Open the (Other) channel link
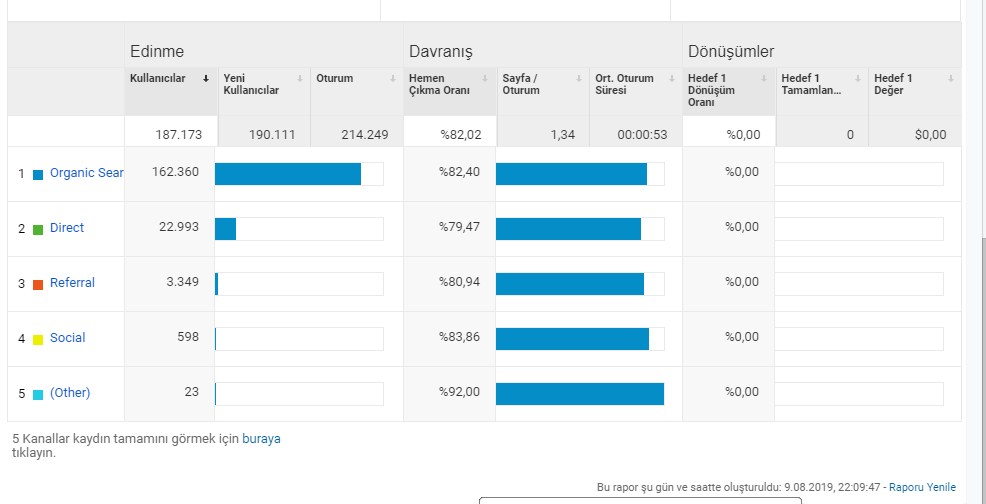 click(70, 393)
